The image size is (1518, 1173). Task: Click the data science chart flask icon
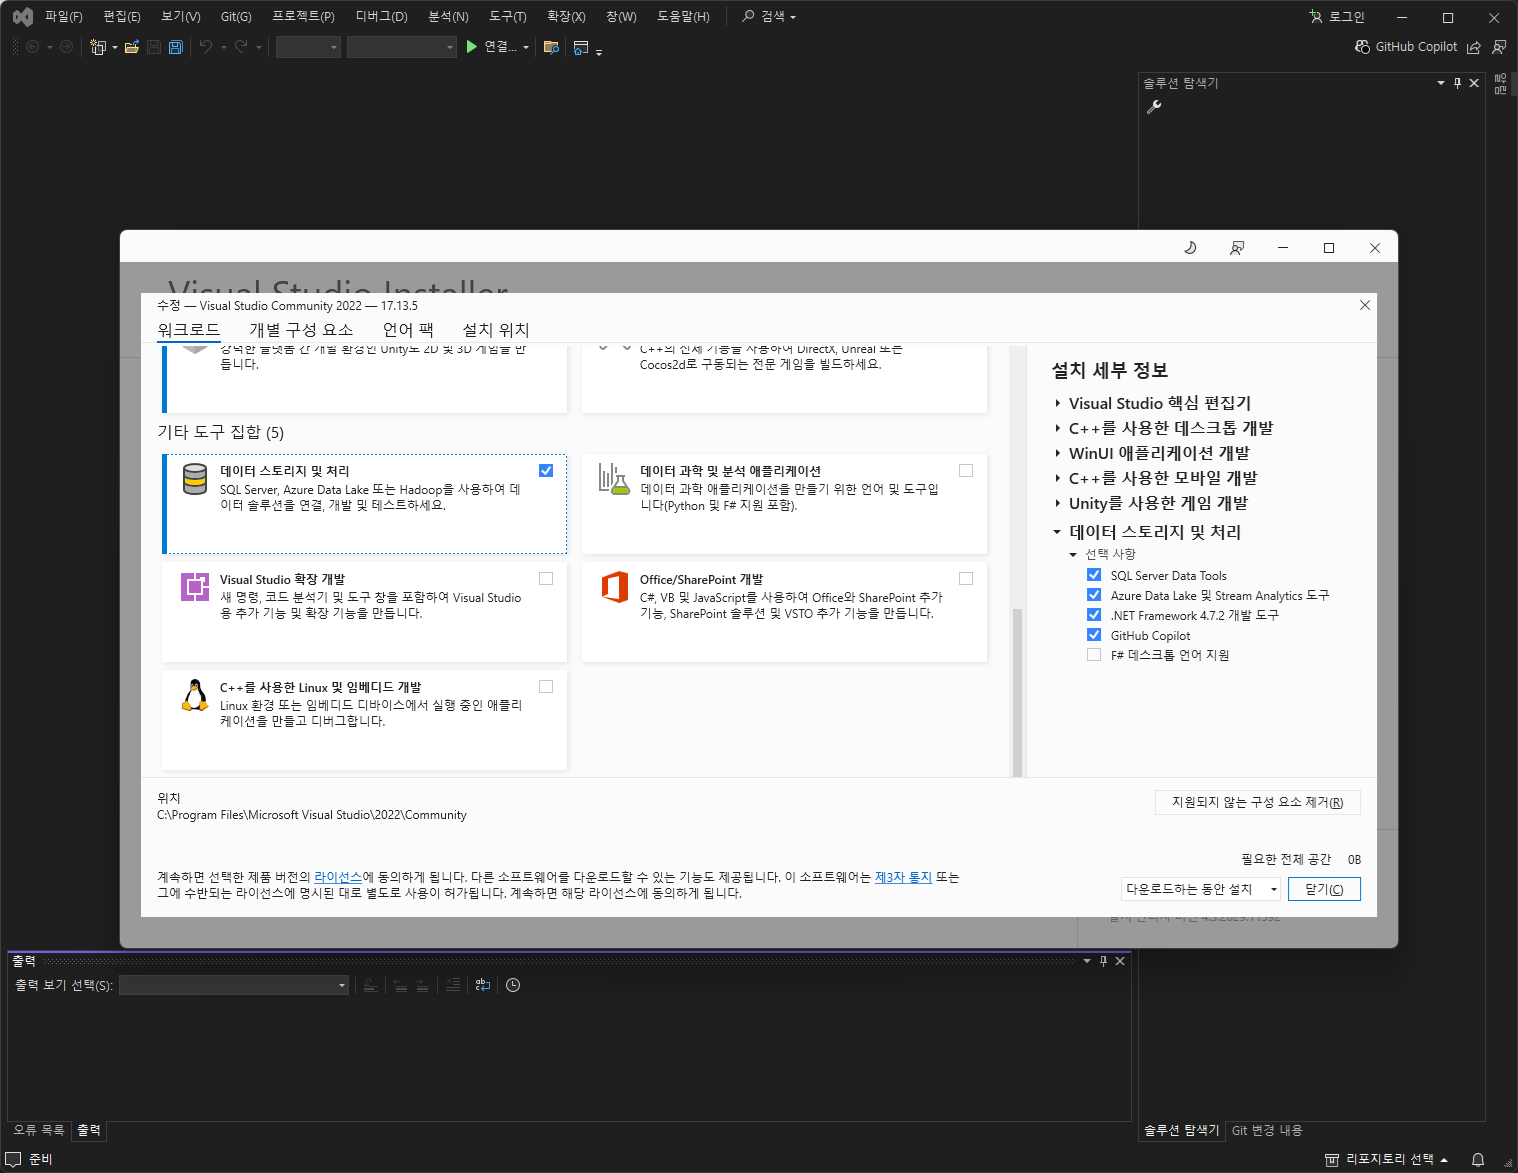coord(614,478)
